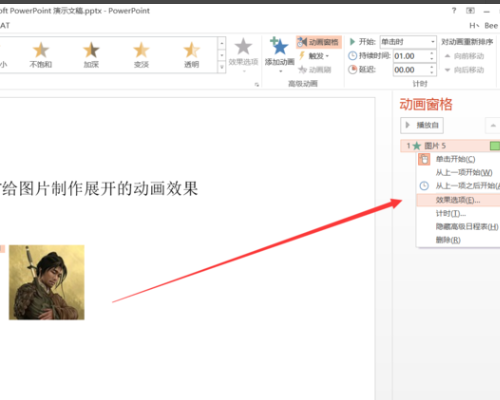This screenshot has width=500, height=400.
Task: Open the 效果选项 star button in ribbon
Action: [x=243, y=54]
